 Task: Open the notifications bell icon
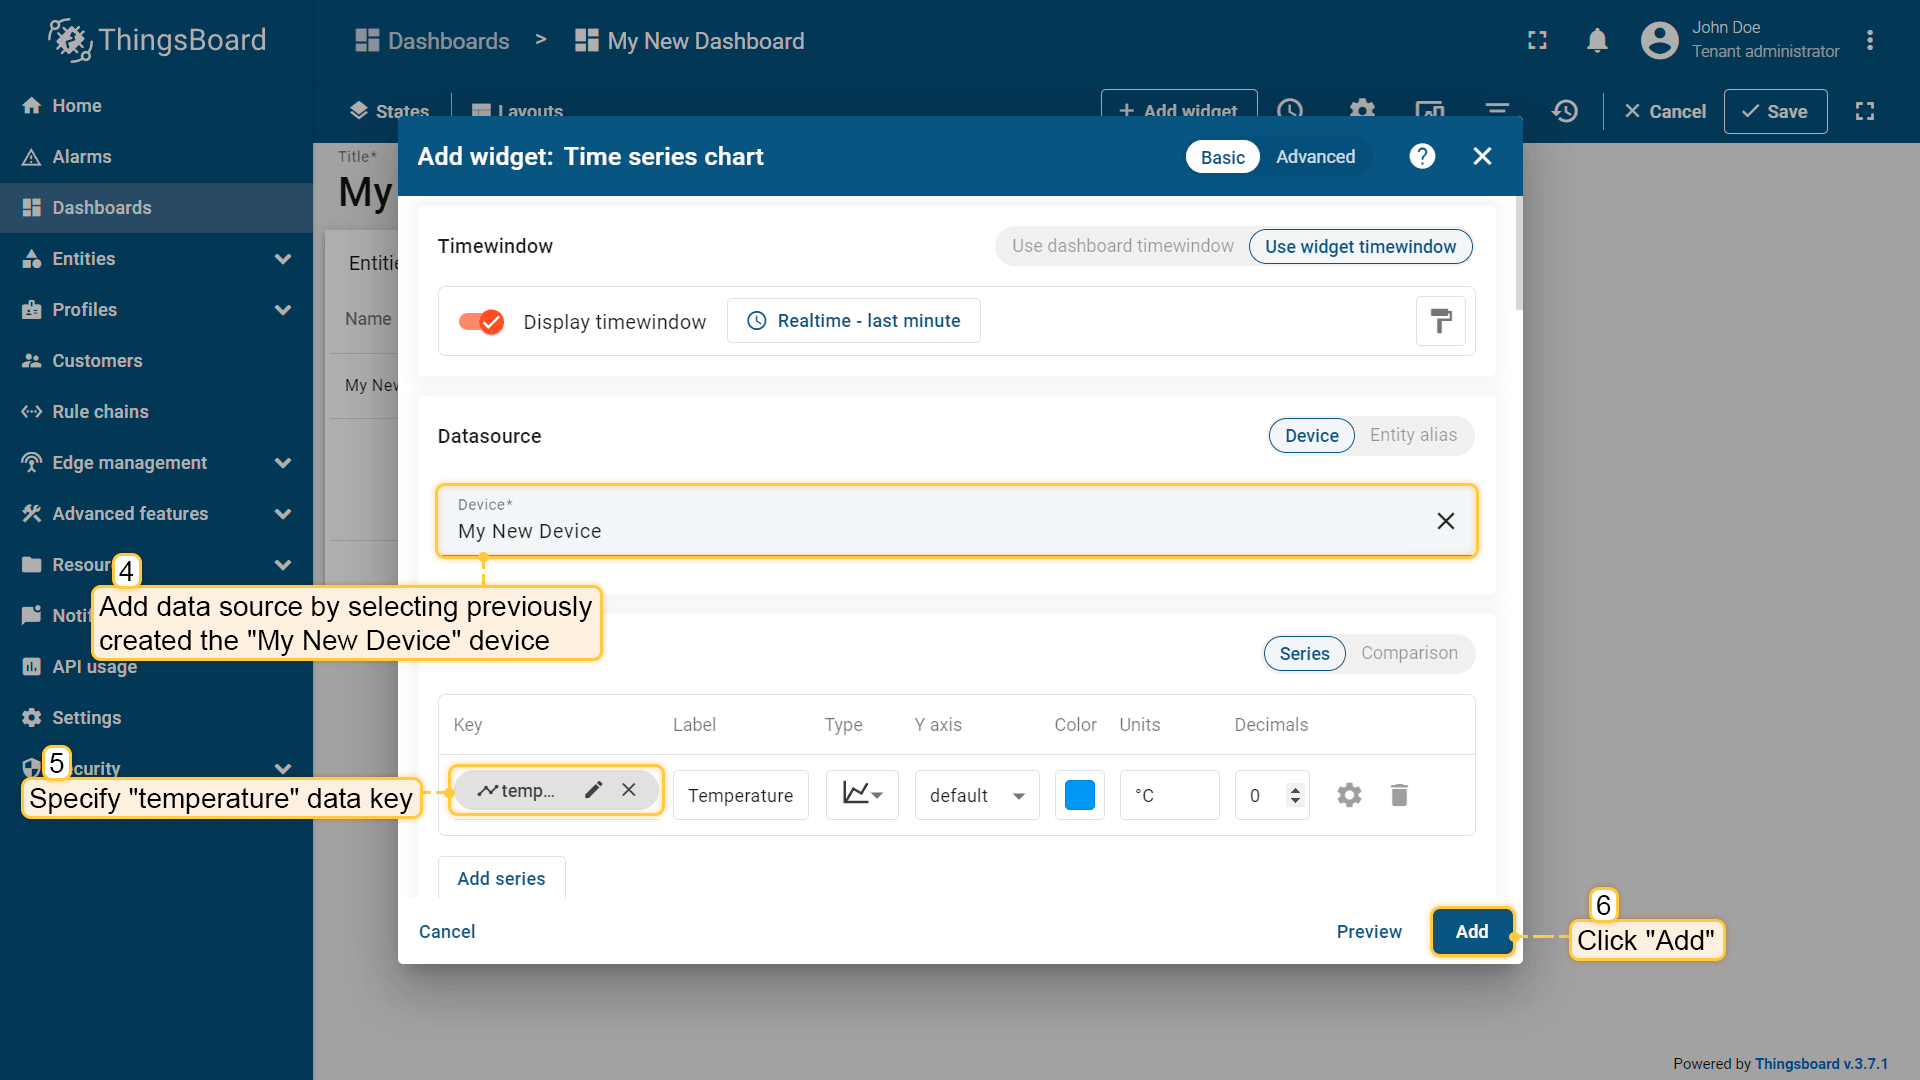click(1597, 40)
